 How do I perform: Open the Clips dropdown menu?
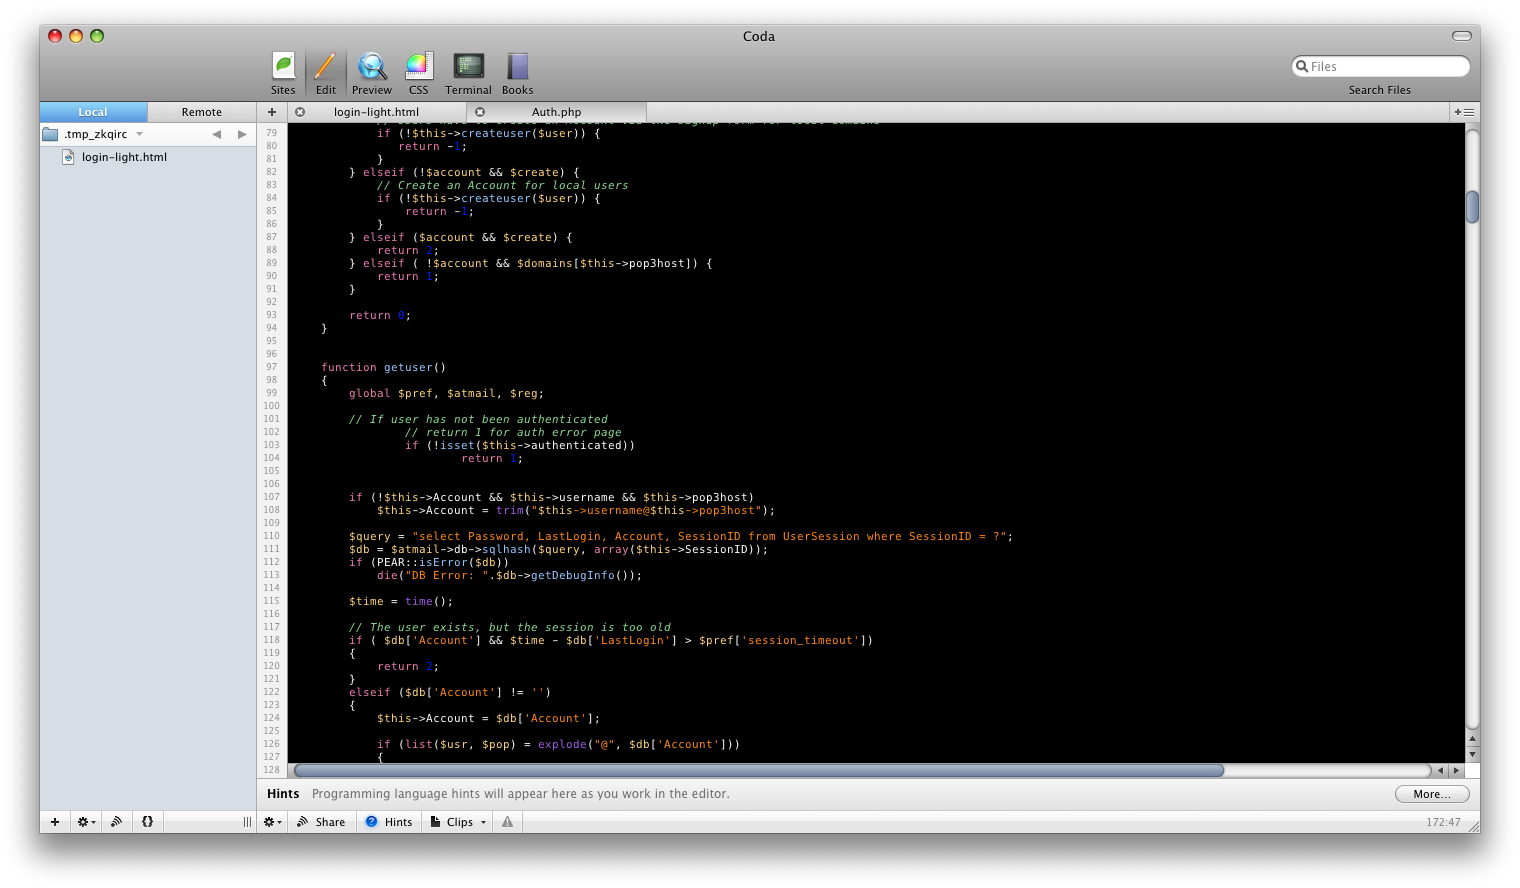[459, 822]
